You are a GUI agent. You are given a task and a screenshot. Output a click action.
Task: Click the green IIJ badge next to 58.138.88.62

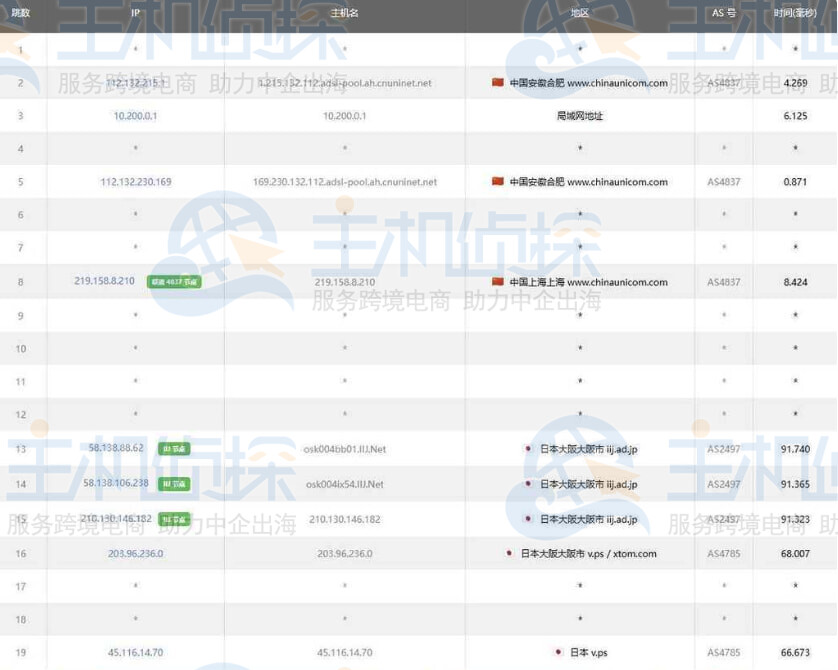174,449
